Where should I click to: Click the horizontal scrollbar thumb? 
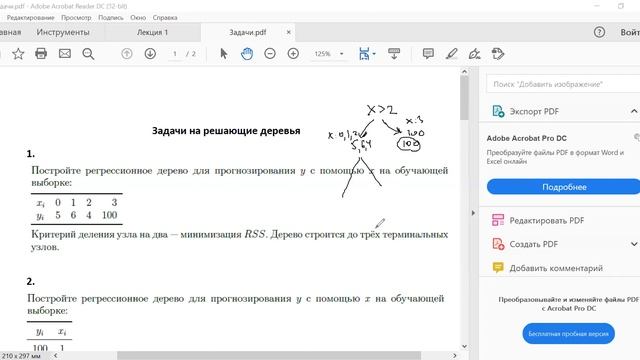[x=269, y=356]
